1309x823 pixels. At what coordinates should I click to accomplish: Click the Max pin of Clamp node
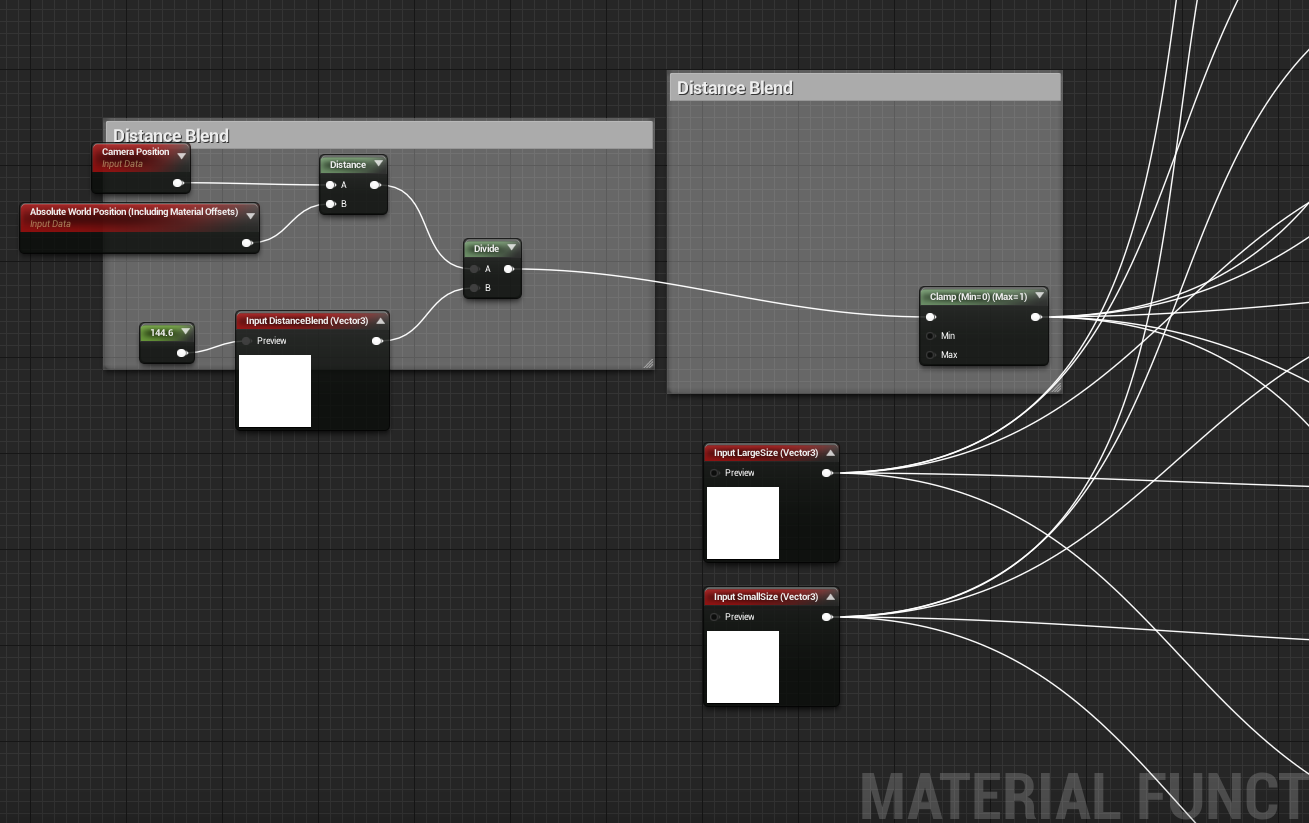931,355
